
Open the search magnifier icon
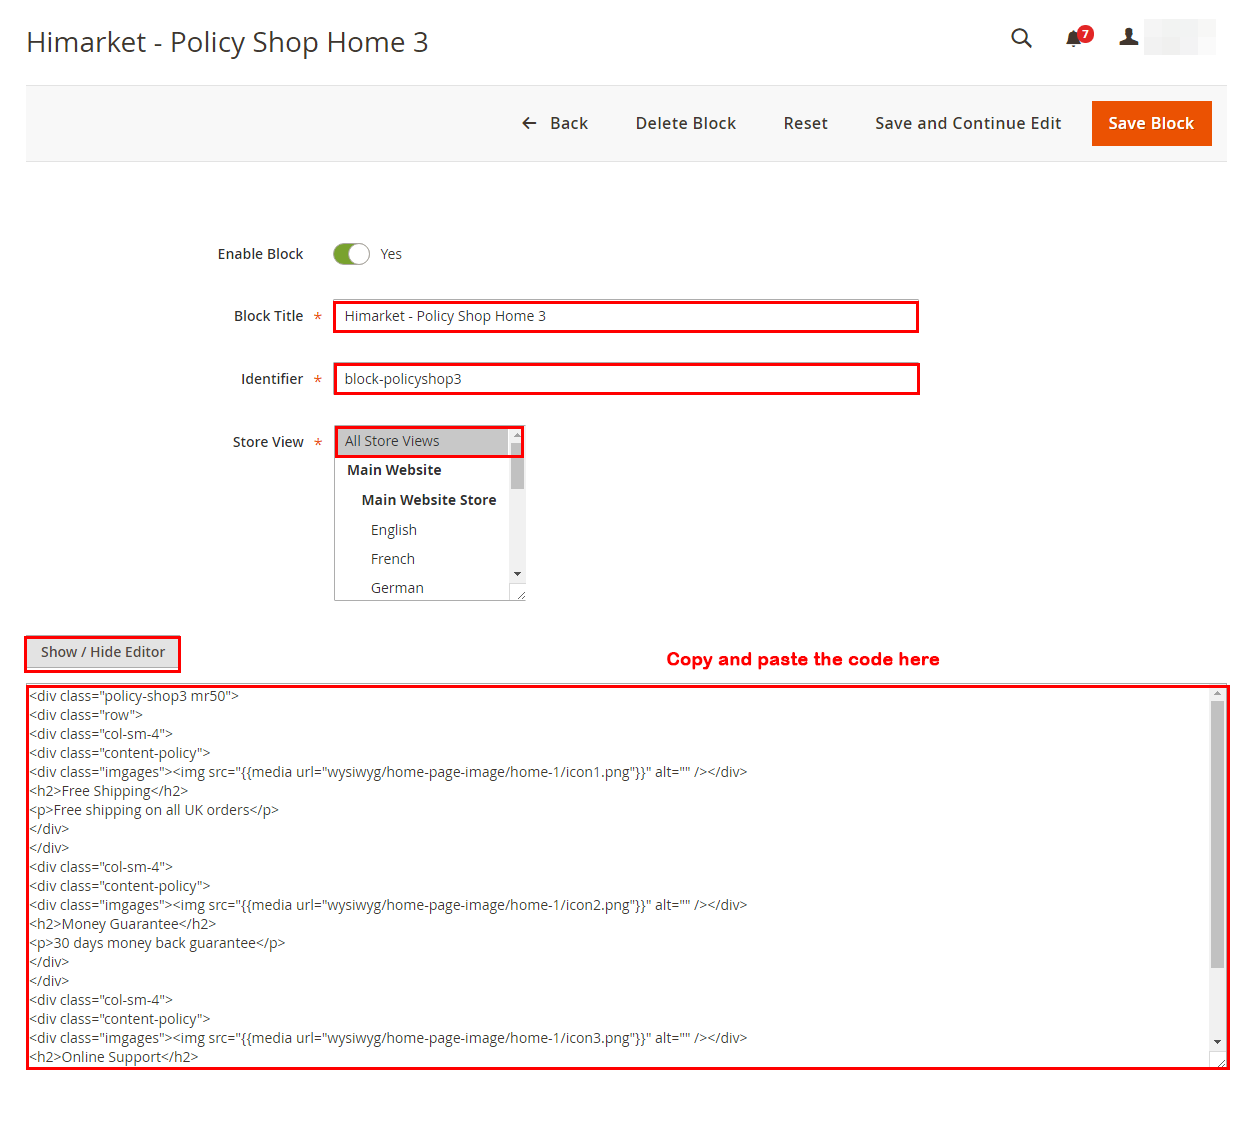[1021, 38]
